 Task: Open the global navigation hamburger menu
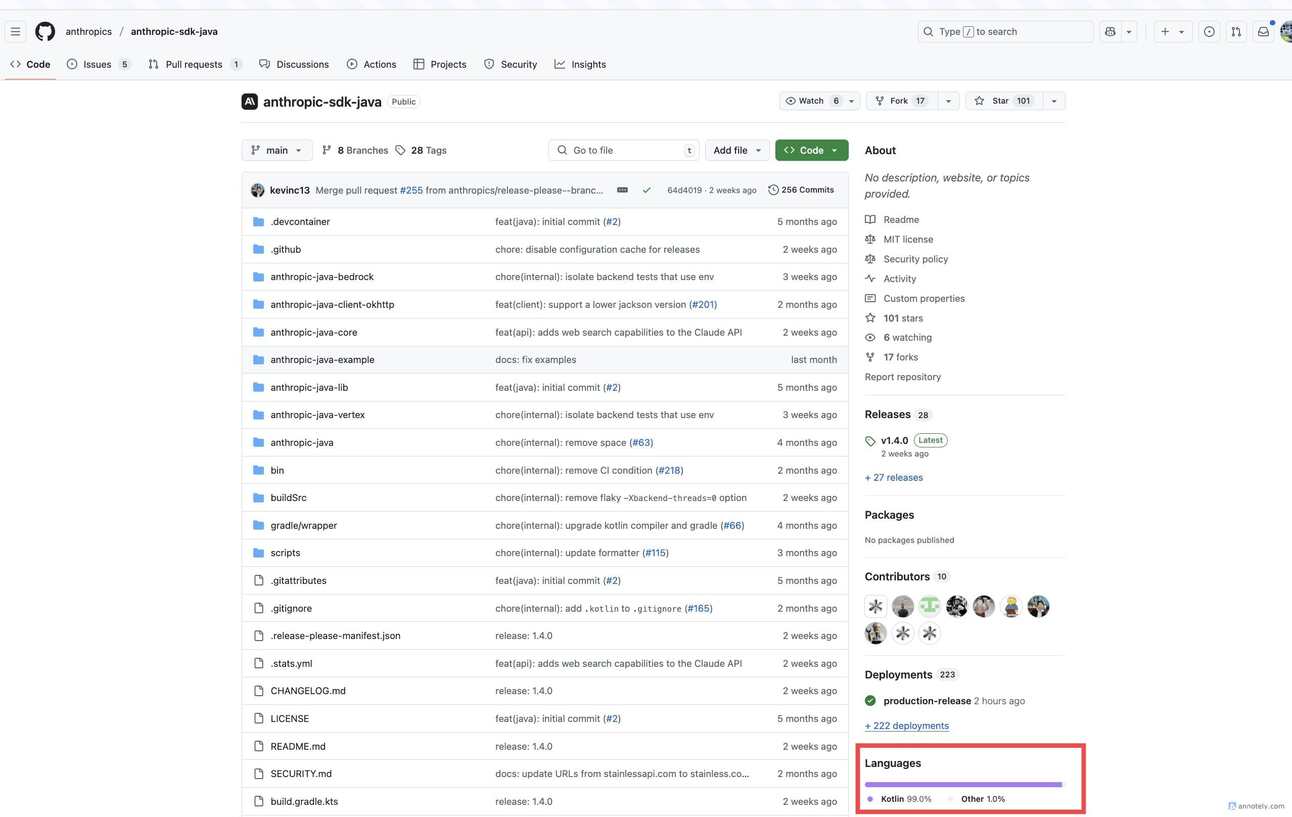(x=15, y=32)
